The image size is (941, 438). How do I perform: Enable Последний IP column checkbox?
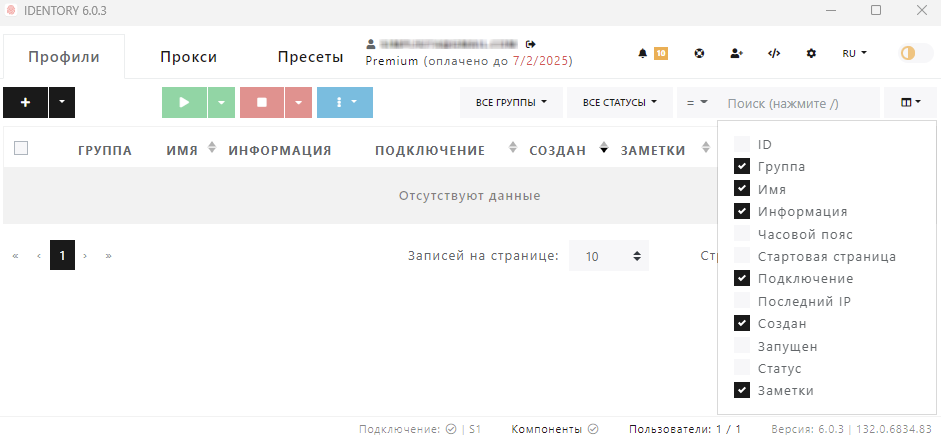742,301
